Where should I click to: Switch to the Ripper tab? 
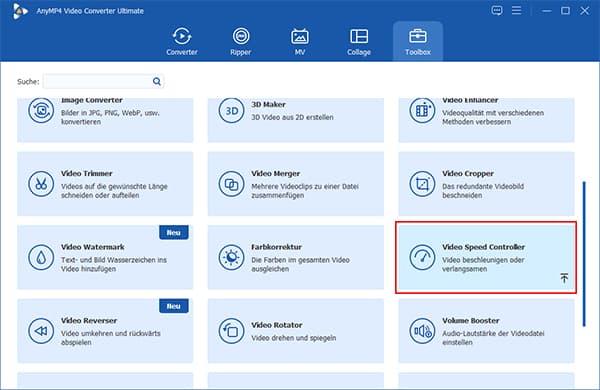click(241, 41)
